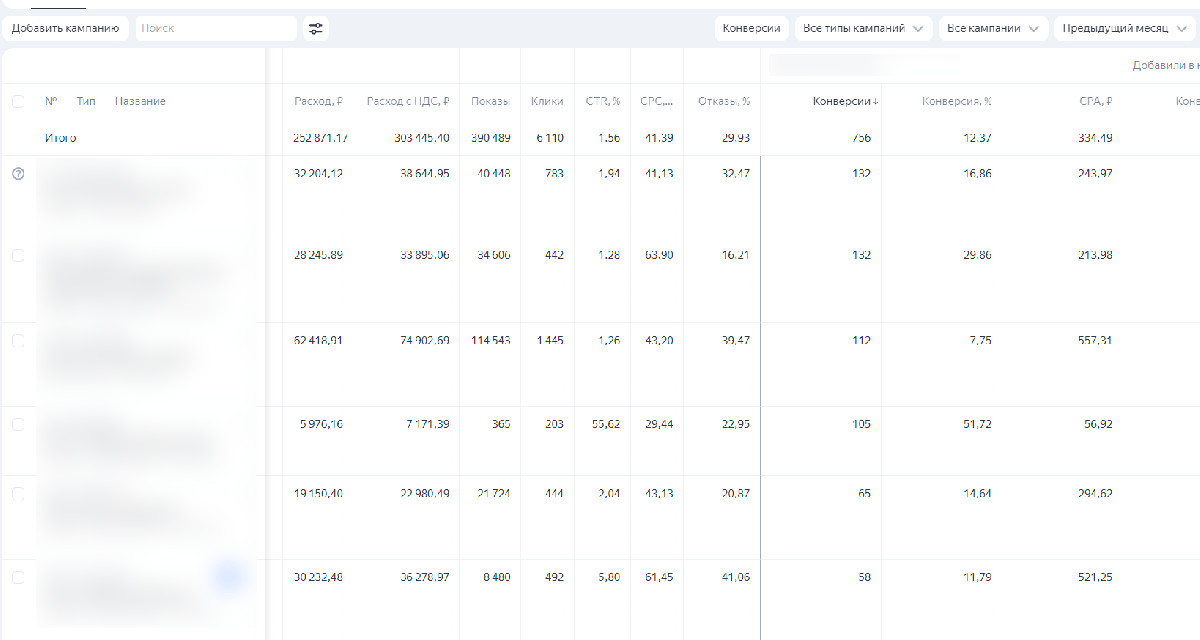Click in the 'Поиск' search field
1200x640 pixels.
tap(215, 29)
